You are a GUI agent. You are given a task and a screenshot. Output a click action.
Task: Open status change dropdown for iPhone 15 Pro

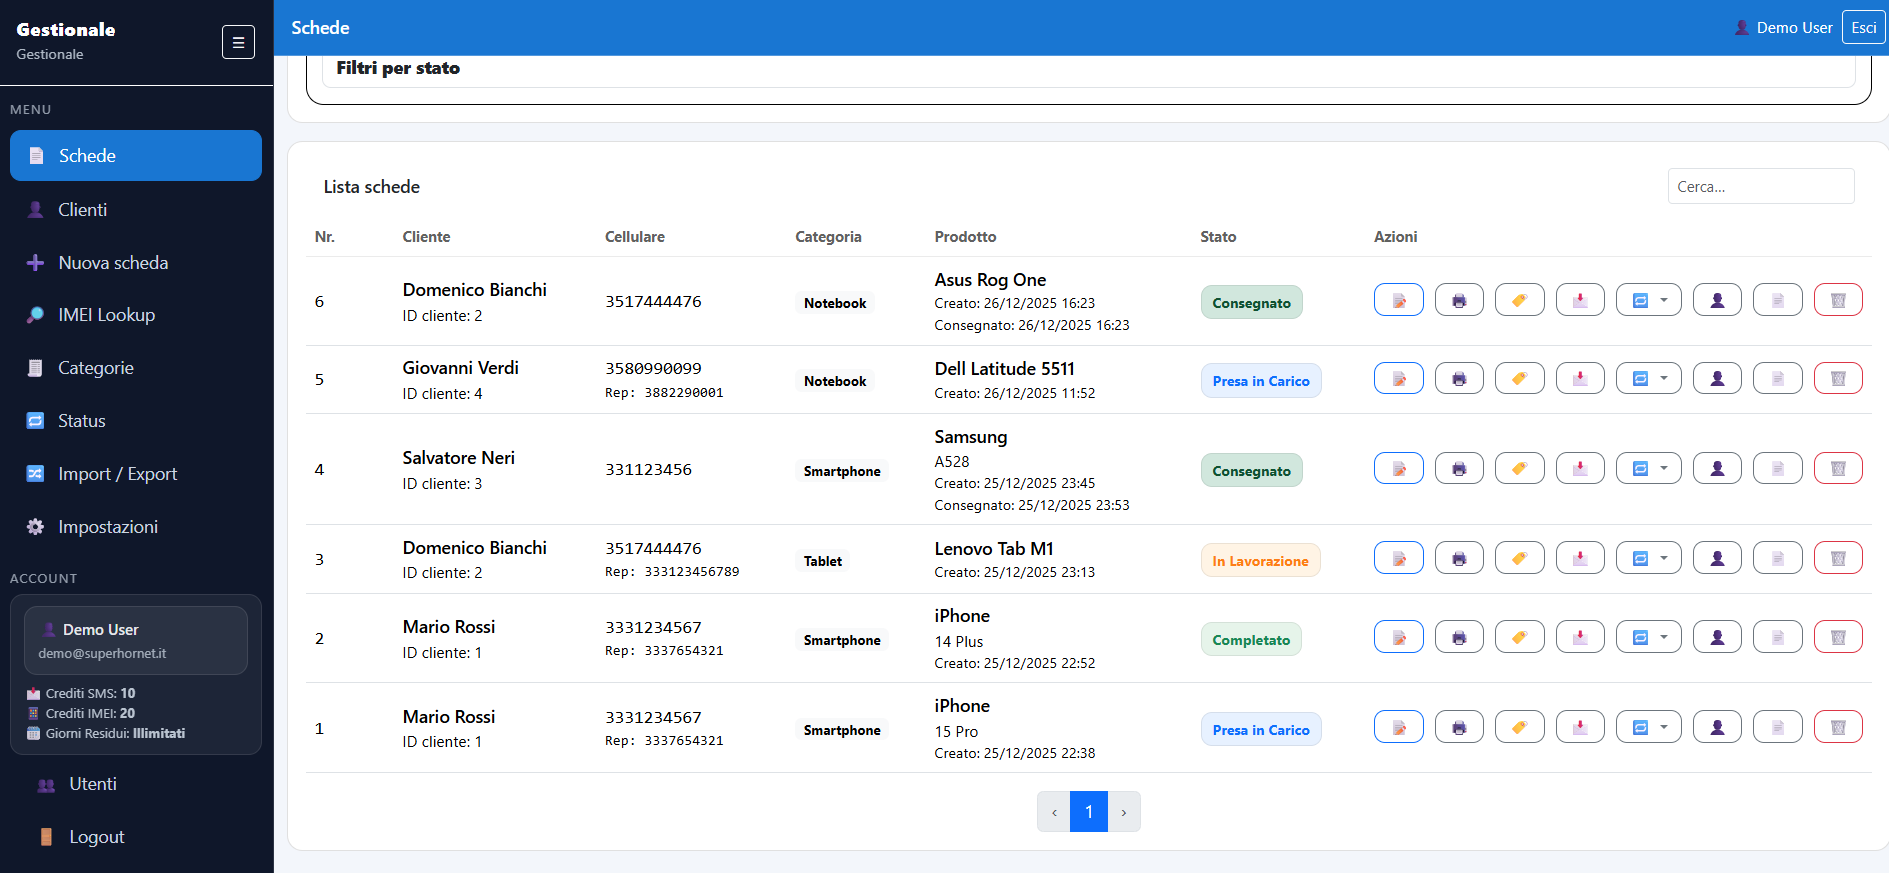pyautogui.click(x=1648, y=727)
